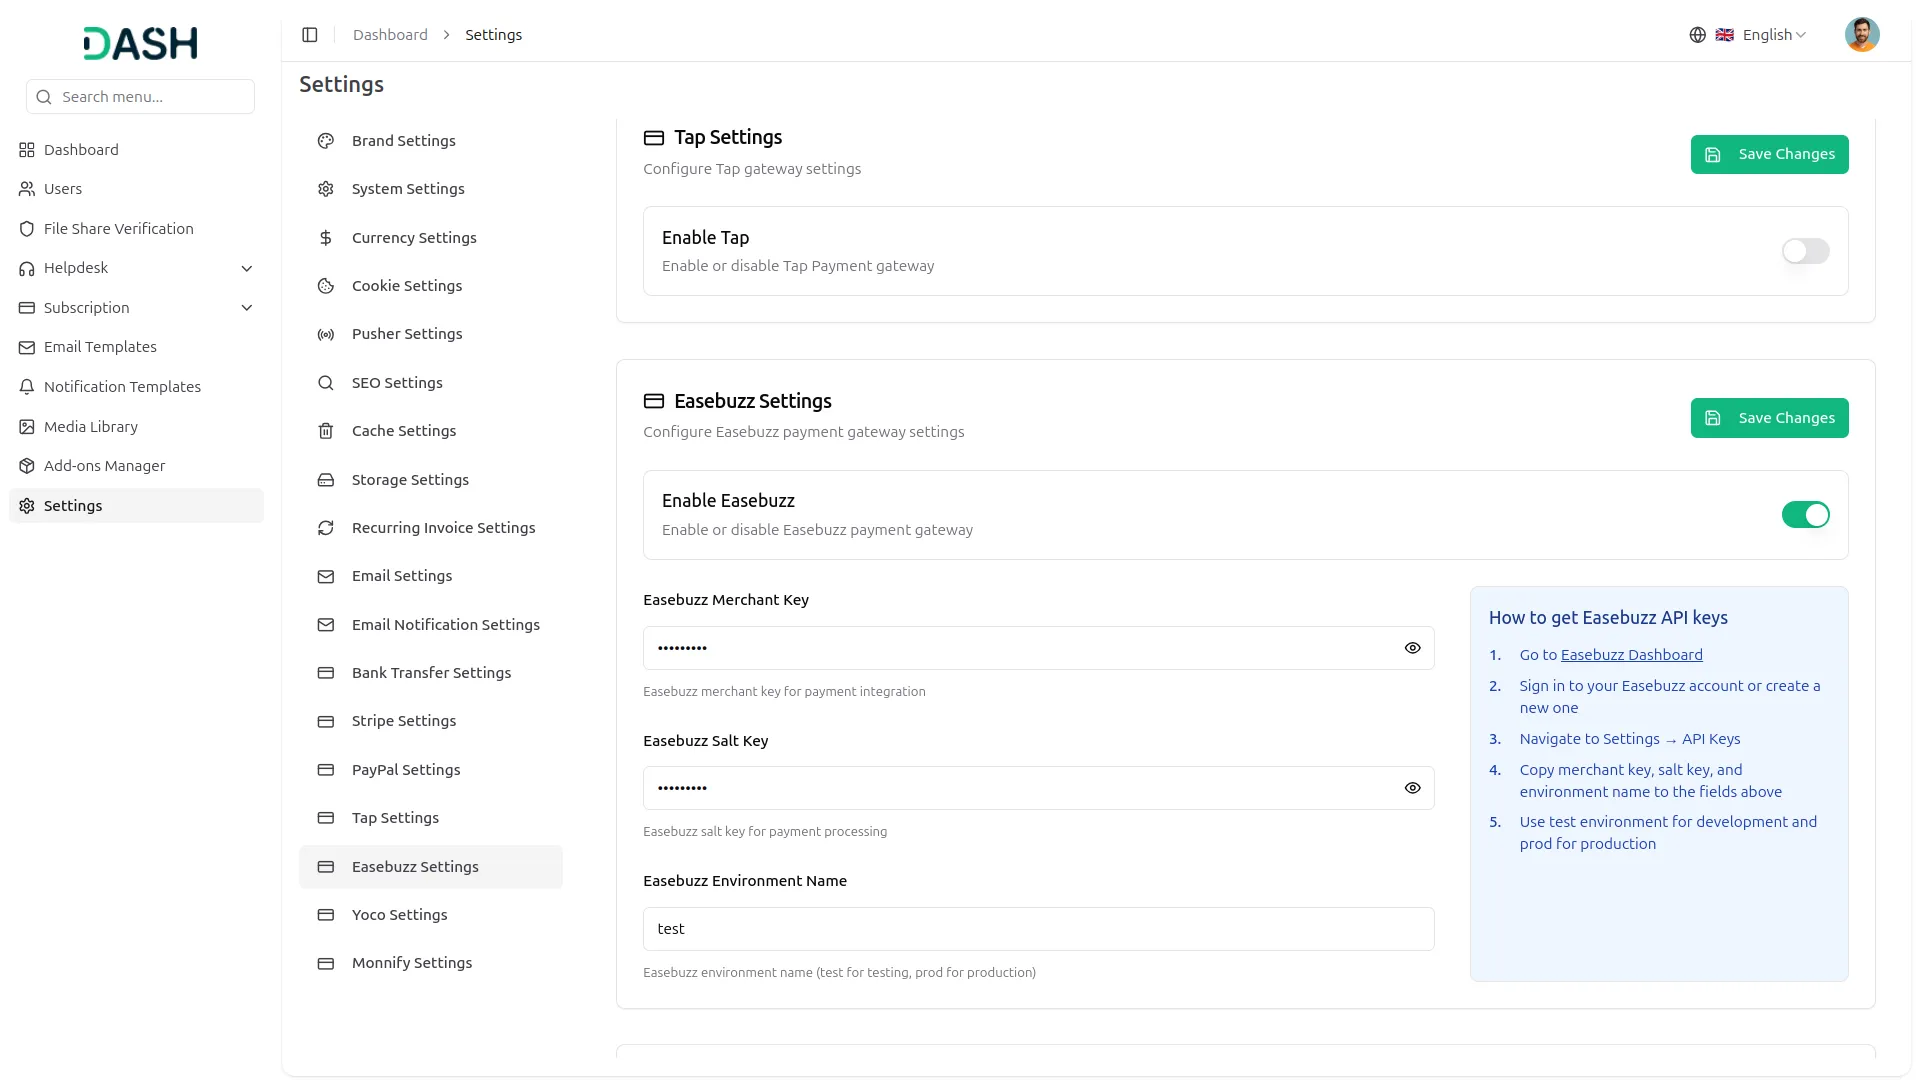Click the Cache Settings trash icon
The image size is (1920, 1080).
(326, 431)
